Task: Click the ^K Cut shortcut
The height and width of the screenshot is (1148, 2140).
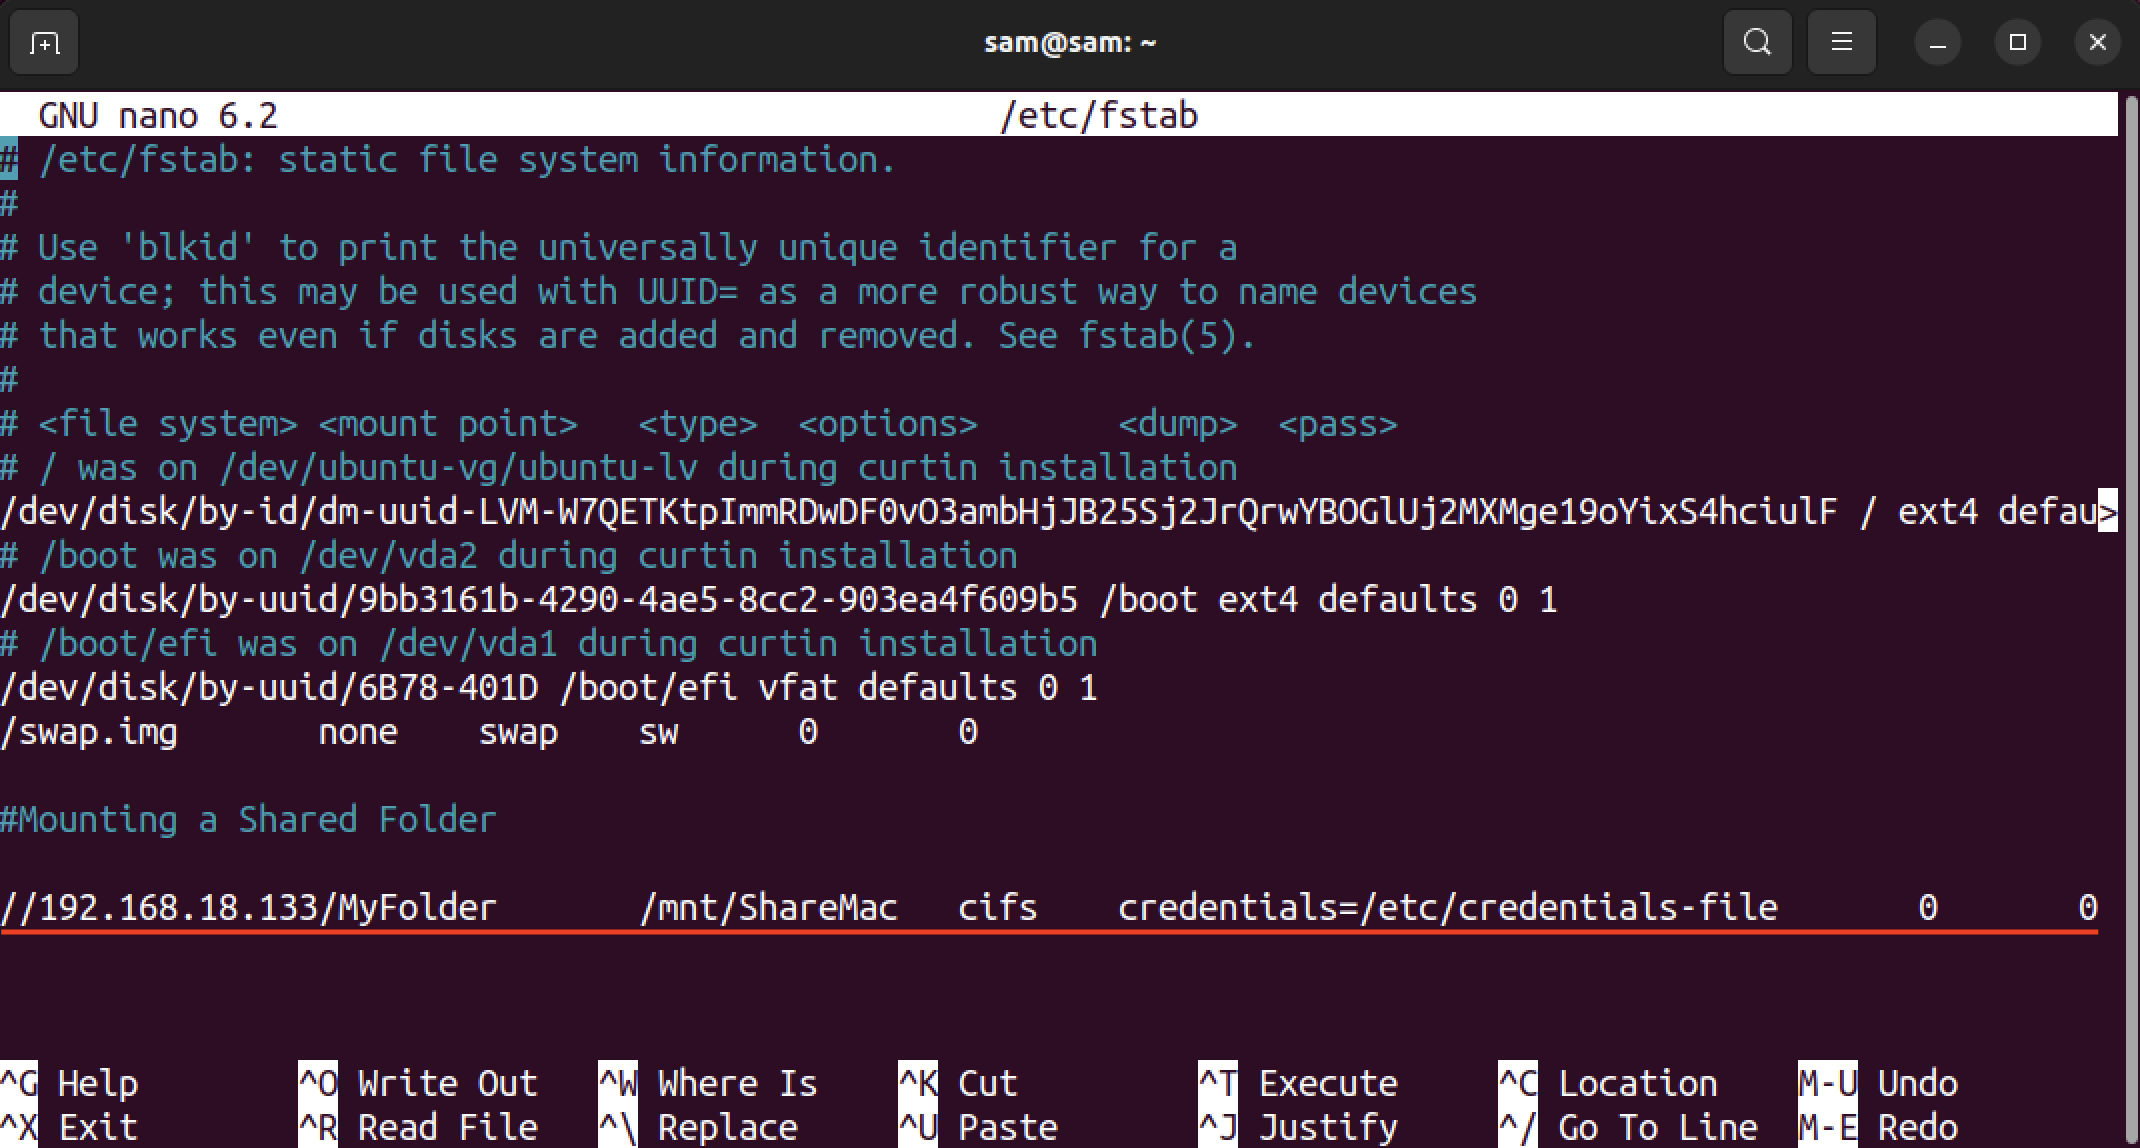Action: pos(958,1083)
